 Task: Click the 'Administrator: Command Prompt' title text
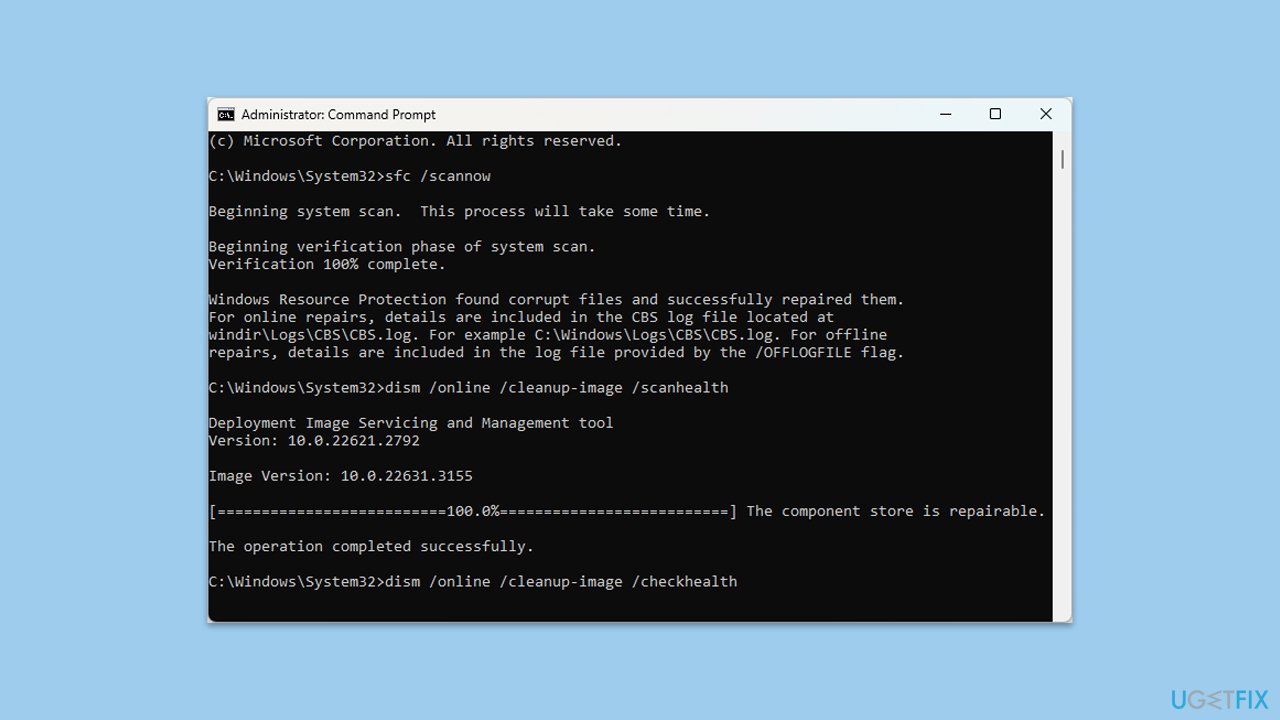[x=338, y=115]
